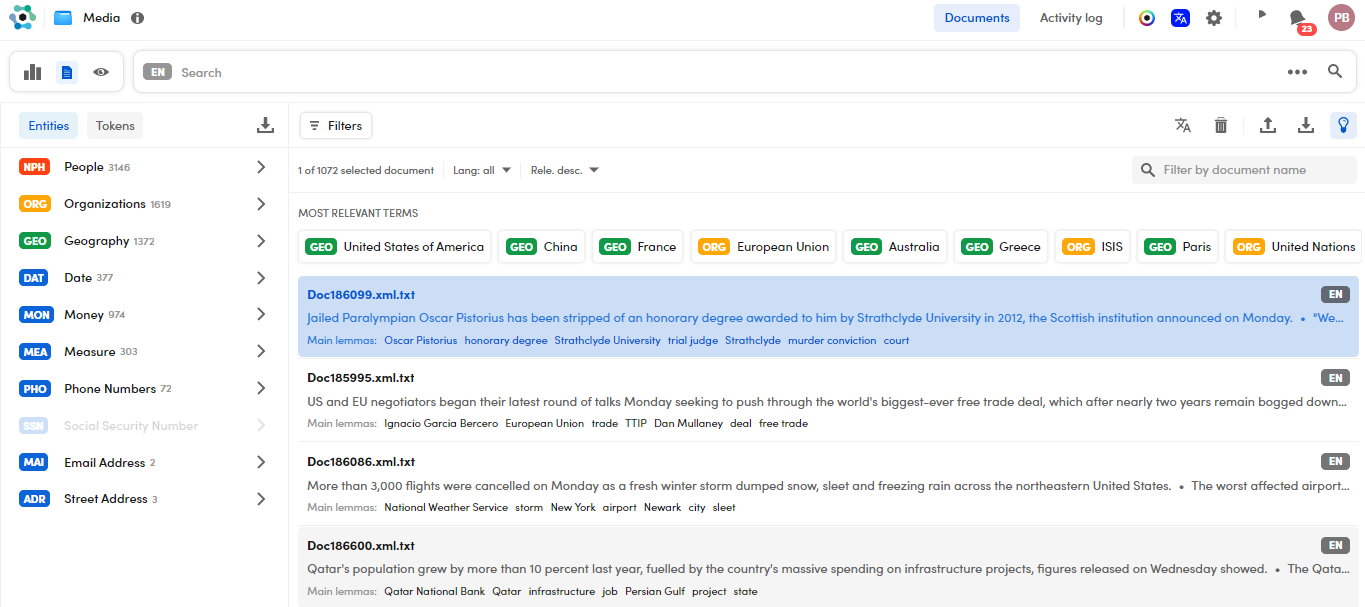Click the bar chart view icon
This screenshot has width=1365, height=607.
(x=33, y=72)
